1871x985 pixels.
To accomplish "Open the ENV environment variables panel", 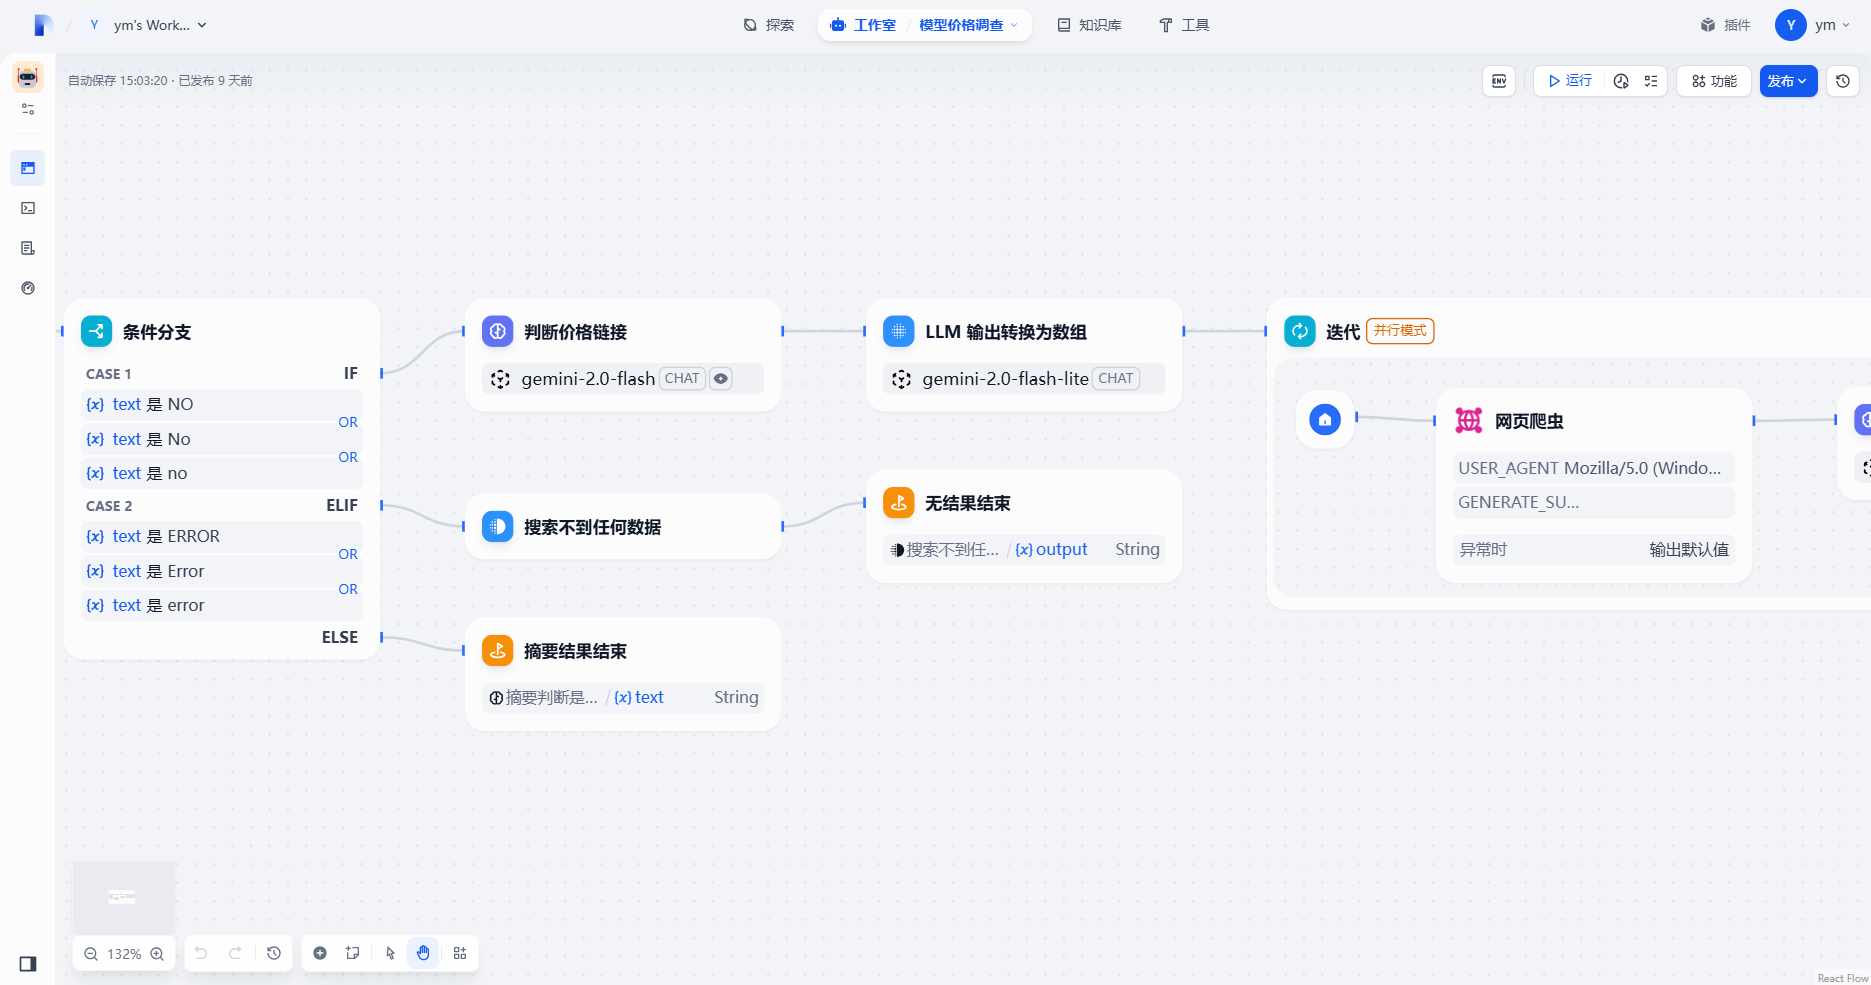I will 1498,81.
